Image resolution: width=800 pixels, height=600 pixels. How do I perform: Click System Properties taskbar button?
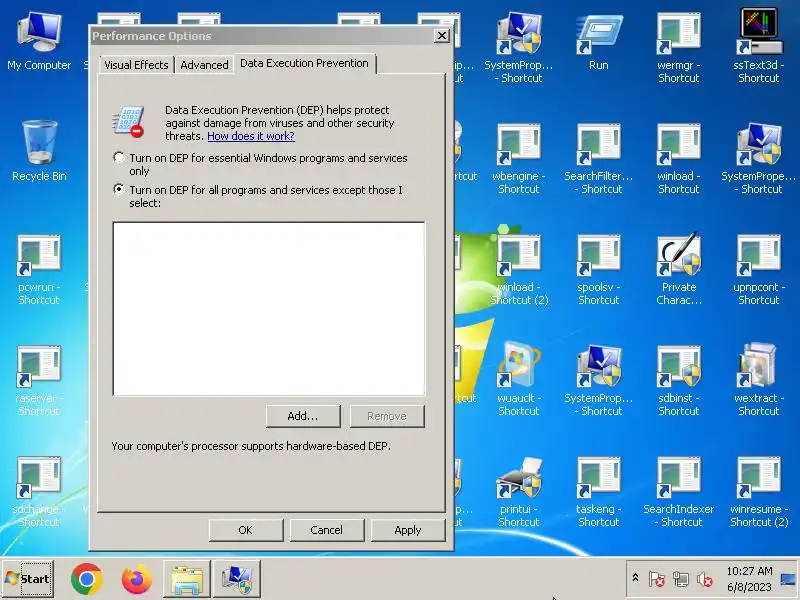pyautogui.click(x=237, y=579)
